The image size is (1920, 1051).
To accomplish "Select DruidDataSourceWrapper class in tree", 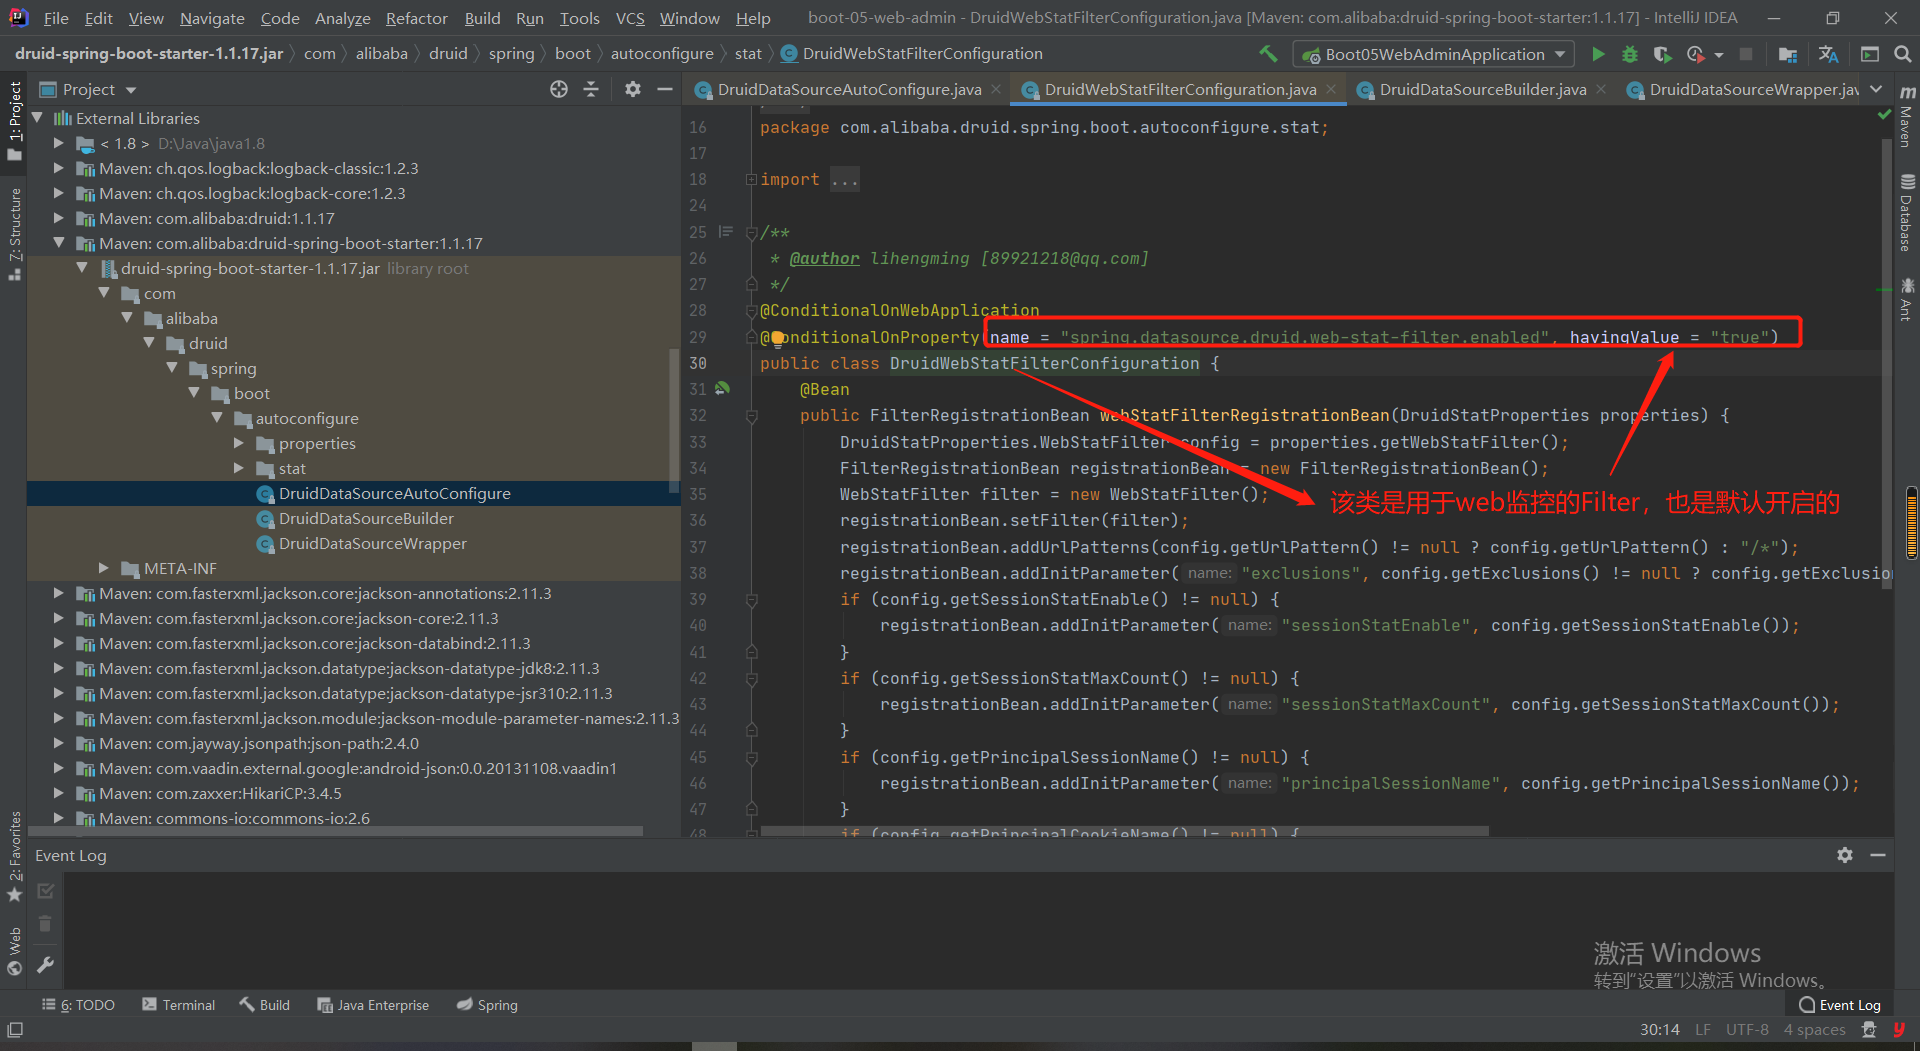I will pos(372,543).
